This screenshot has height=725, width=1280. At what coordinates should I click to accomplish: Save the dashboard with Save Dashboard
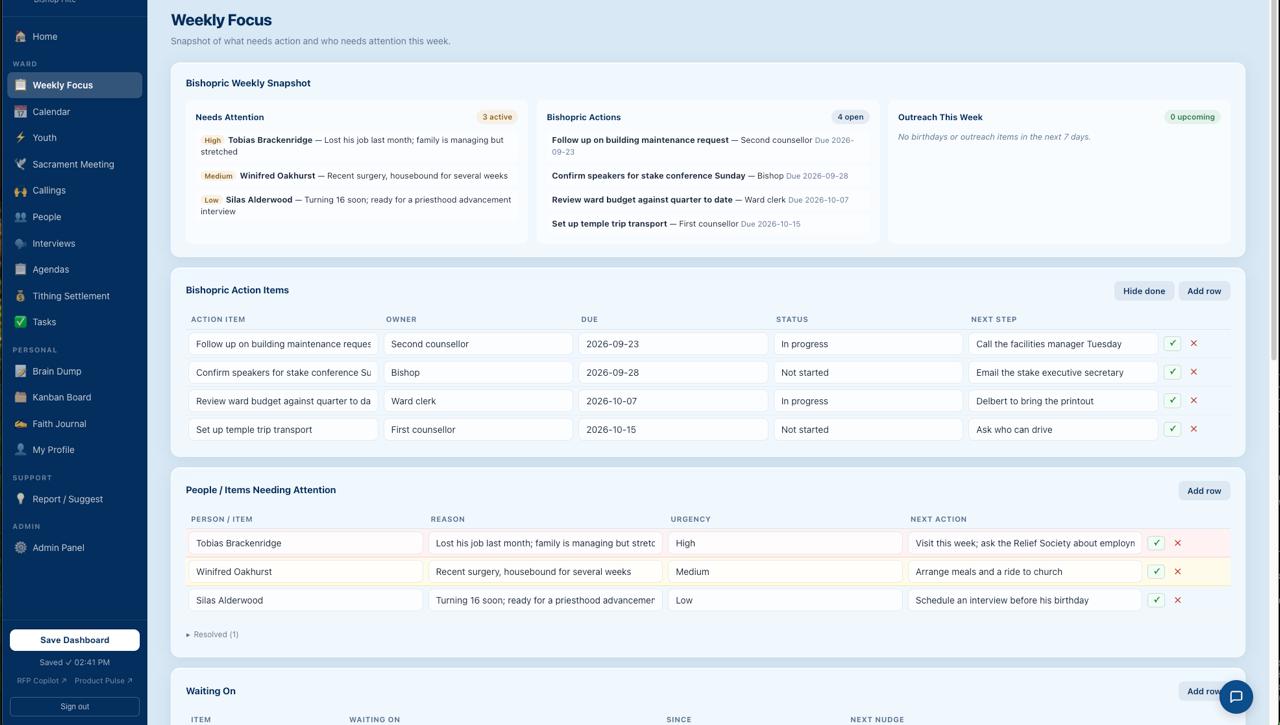(75, 640)
